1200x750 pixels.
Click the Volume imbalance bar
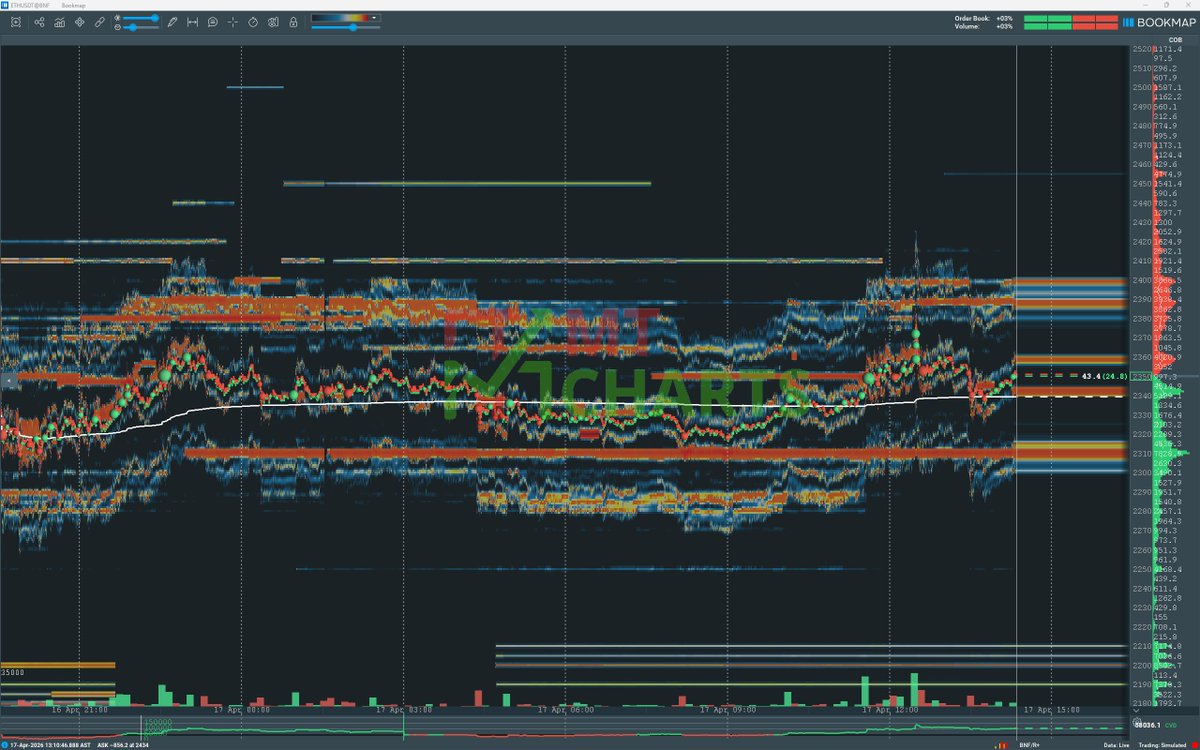[1069, 27]
